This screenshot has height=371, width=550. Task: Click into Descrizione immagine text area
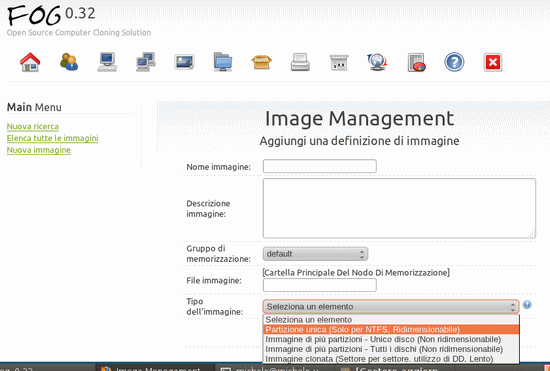click(x=399, y=208)
